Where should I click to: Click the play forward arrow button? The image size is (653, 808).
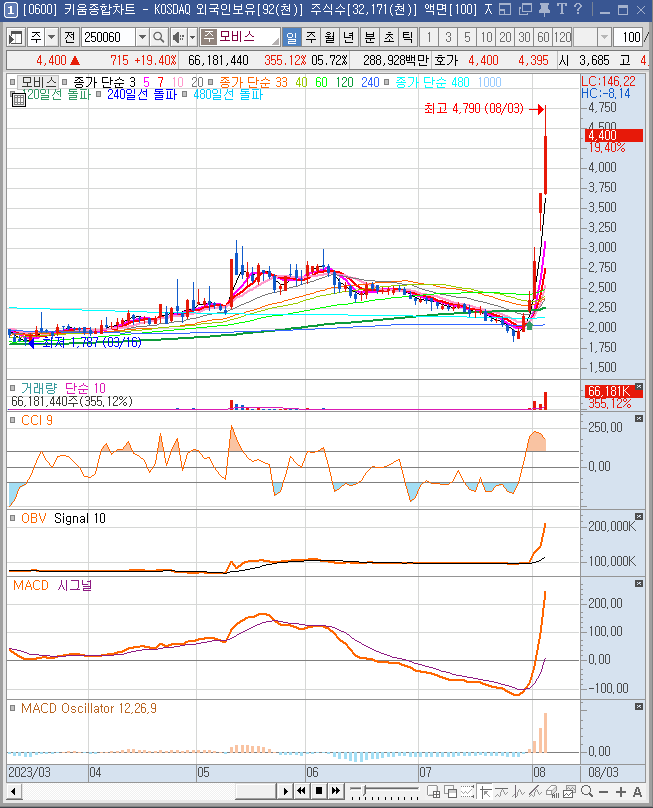point(285,791)
